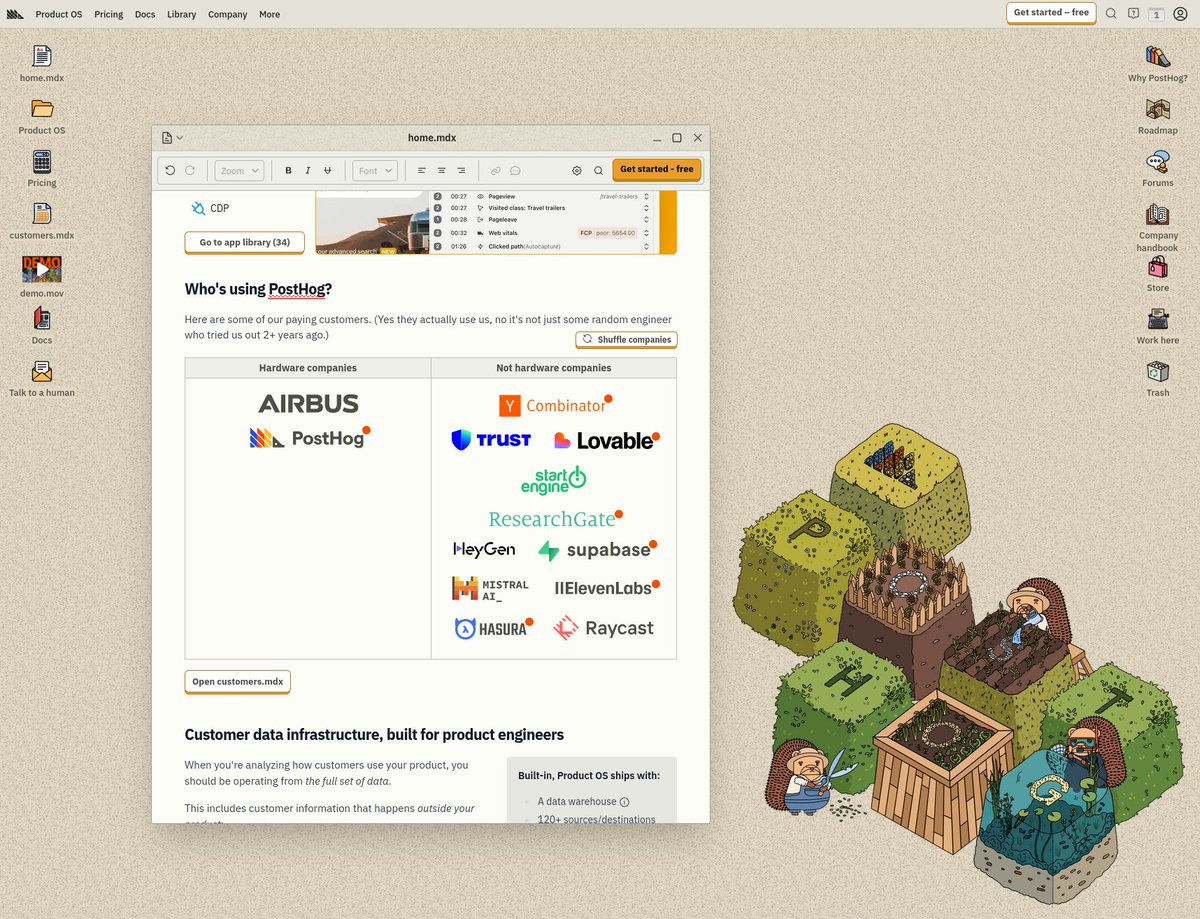The height and width of the screenshot is (919, 1200).
Task: Align text right in editor toolbar
Action: point(461,171)
